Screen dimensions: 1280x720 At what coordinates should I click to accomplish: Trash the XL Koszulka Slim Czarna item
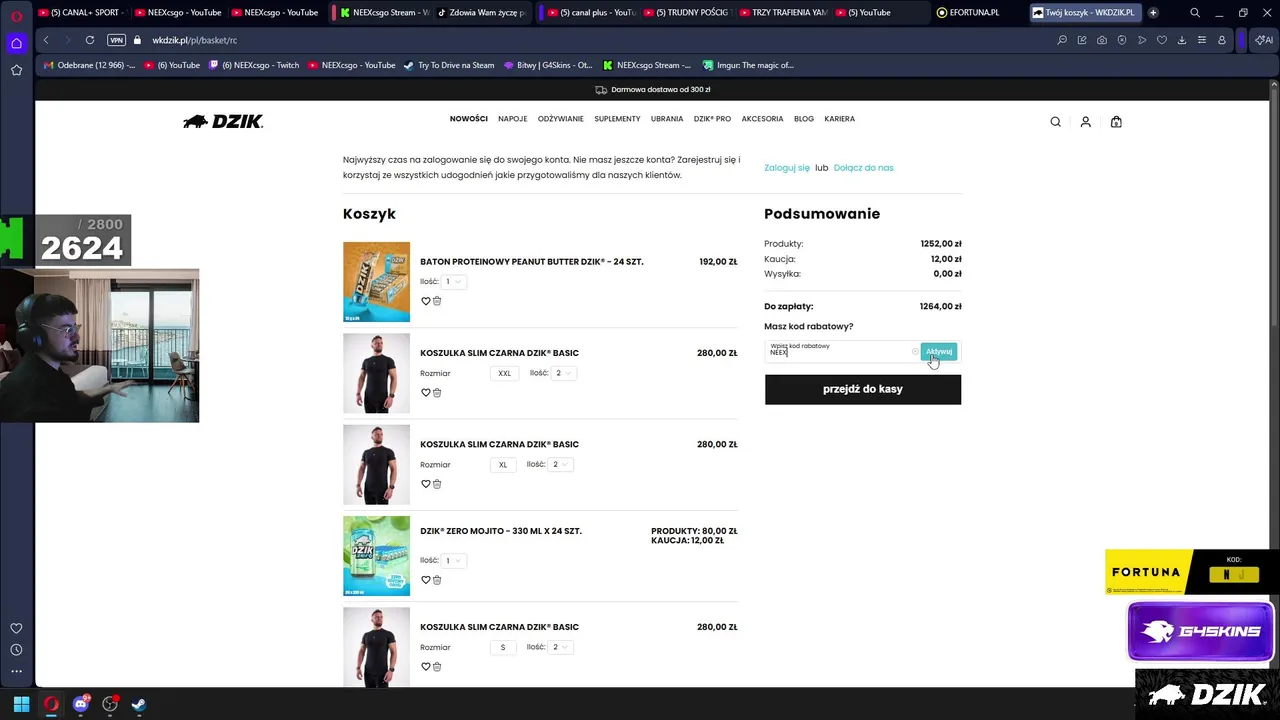pos(437,484)
